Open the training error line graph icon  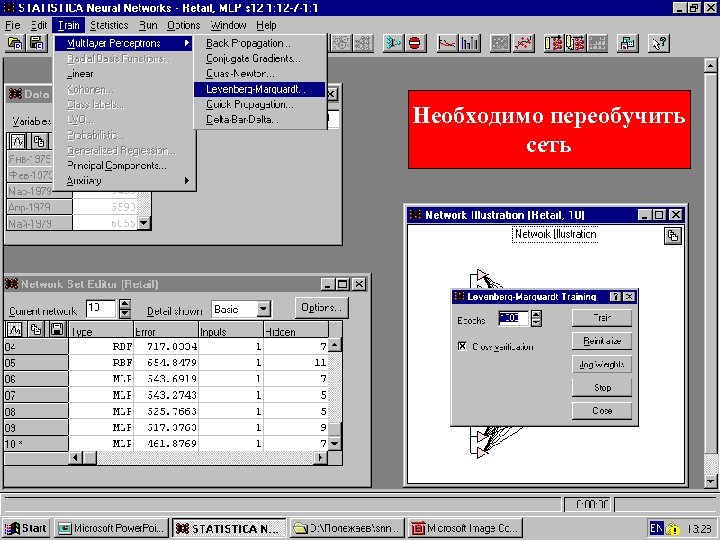pyautogui.click(x=447, y=44)
